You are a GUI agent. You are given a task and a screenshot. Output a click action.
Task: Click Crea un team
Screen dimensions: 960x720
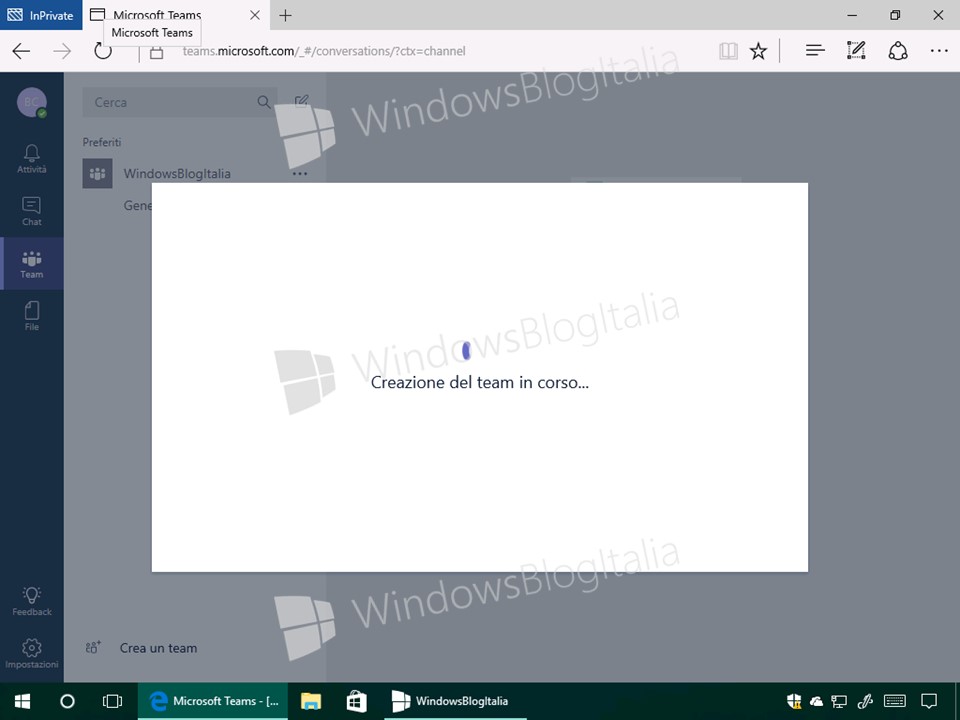coord(141,648)
